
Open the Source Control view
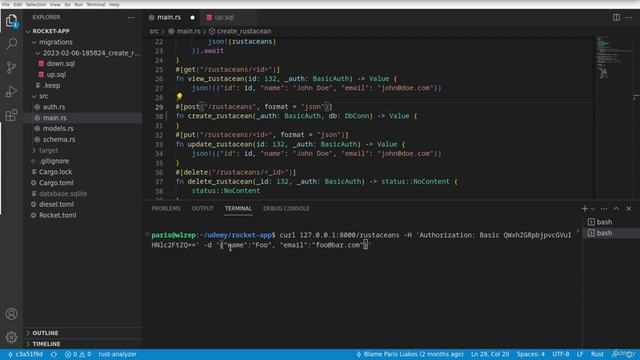[11, 67]
